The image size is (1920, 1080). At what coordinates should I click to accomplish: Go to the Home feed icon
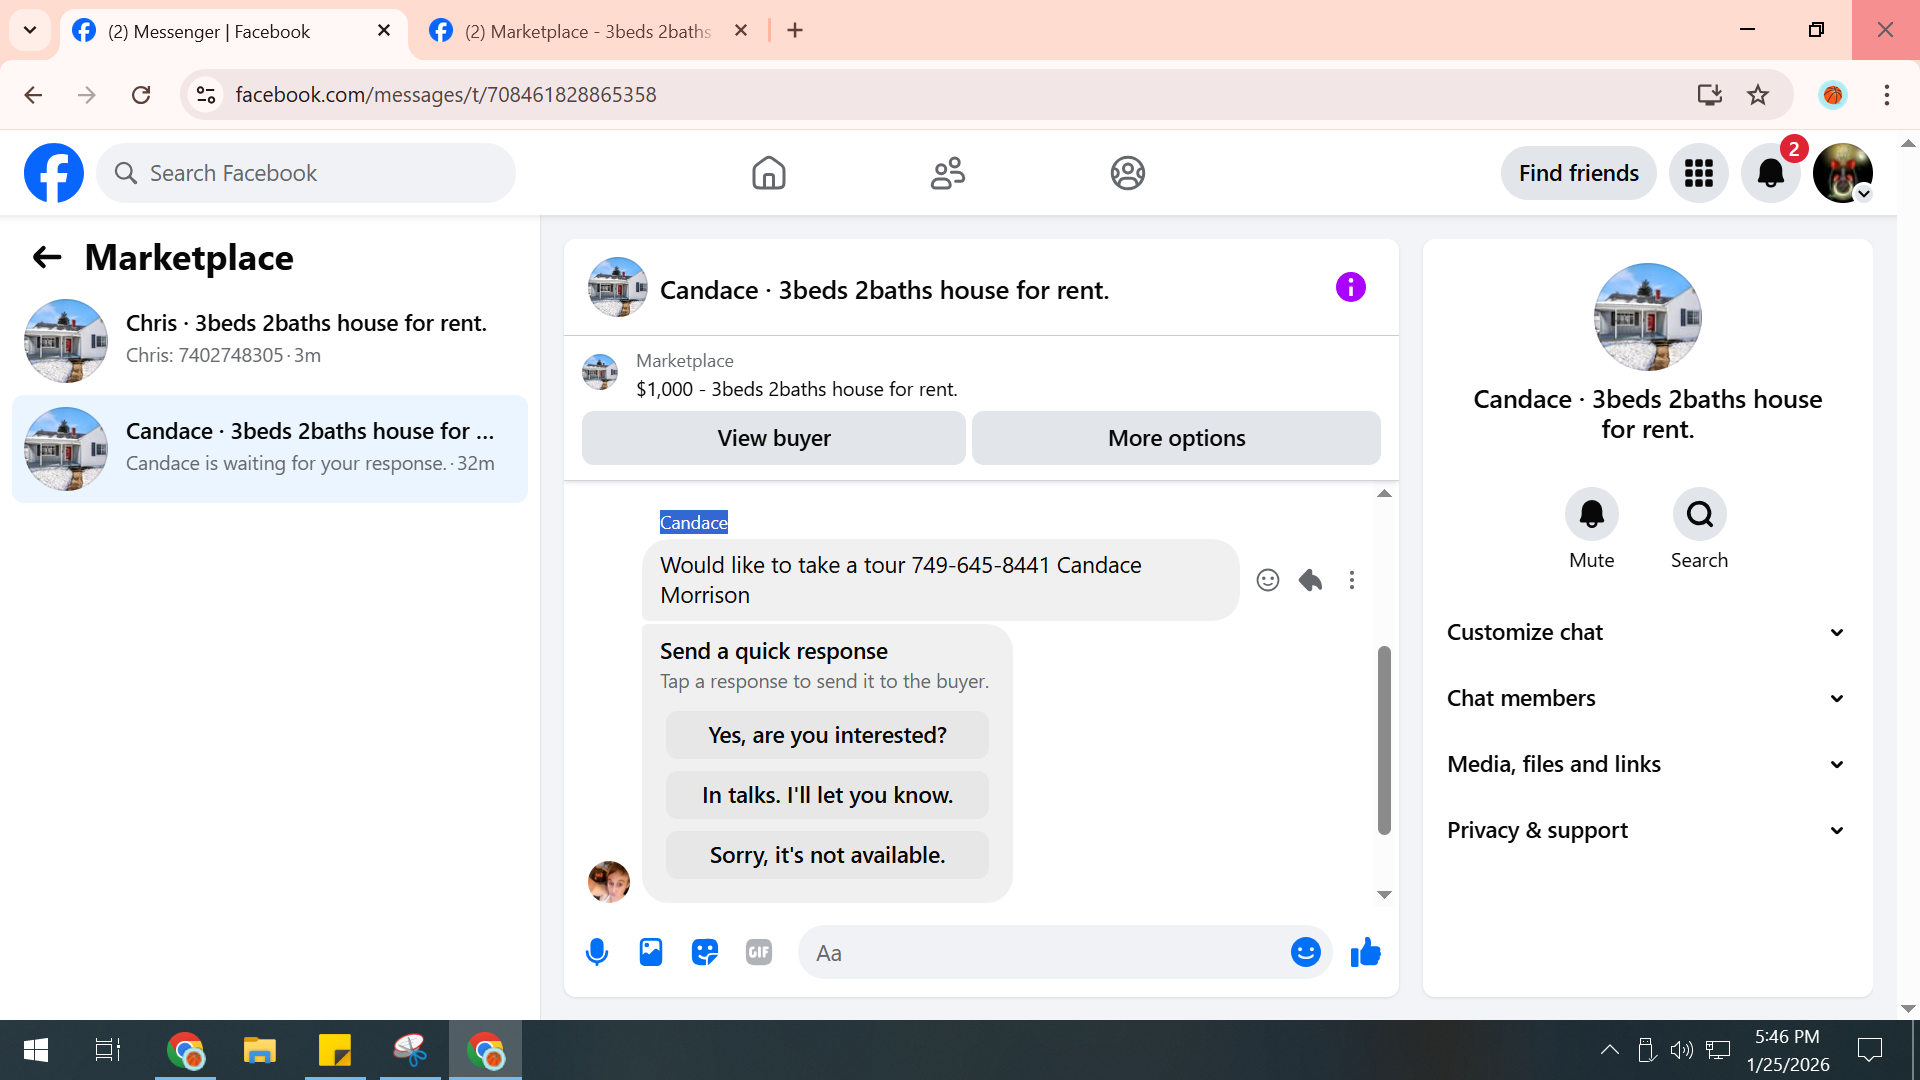point(768,173)
